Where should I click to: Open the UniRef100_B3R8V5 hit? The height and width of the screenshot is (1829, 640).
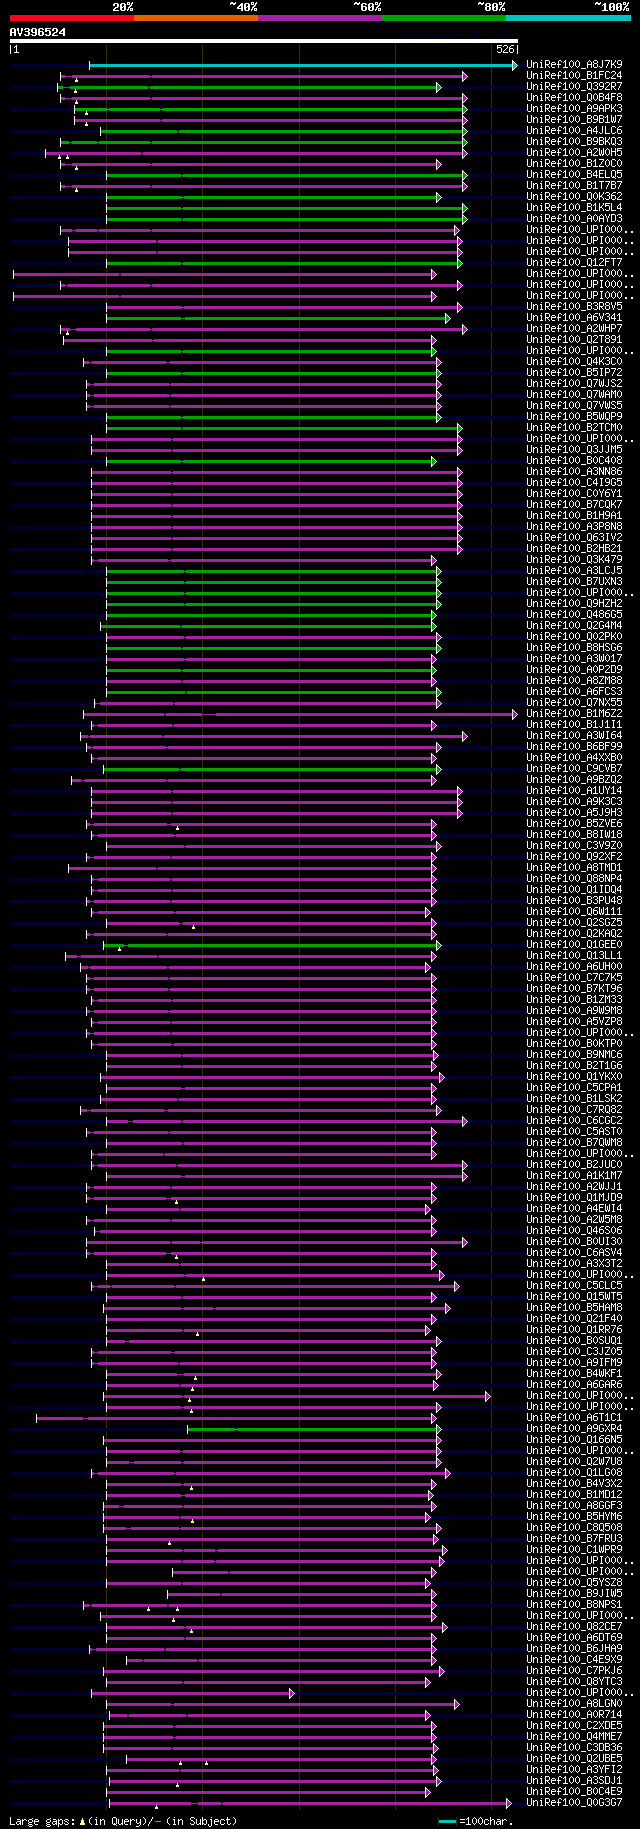pyautogui.click(x=574, y=307)
